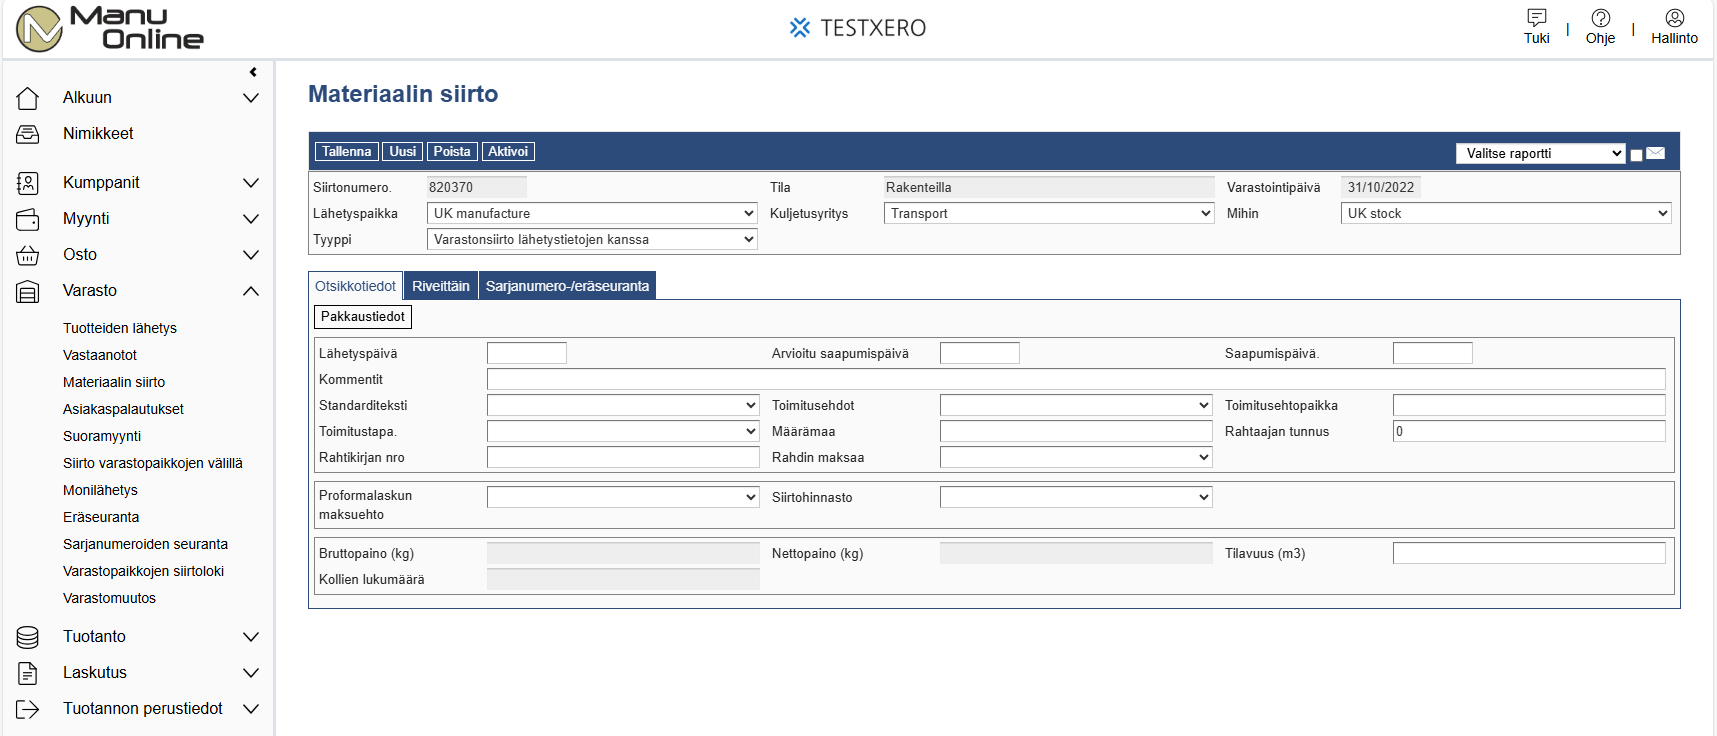The image size is (1717, 736).
Task: Open Asiakaspalautukset in sidebar
Action: 123,409
